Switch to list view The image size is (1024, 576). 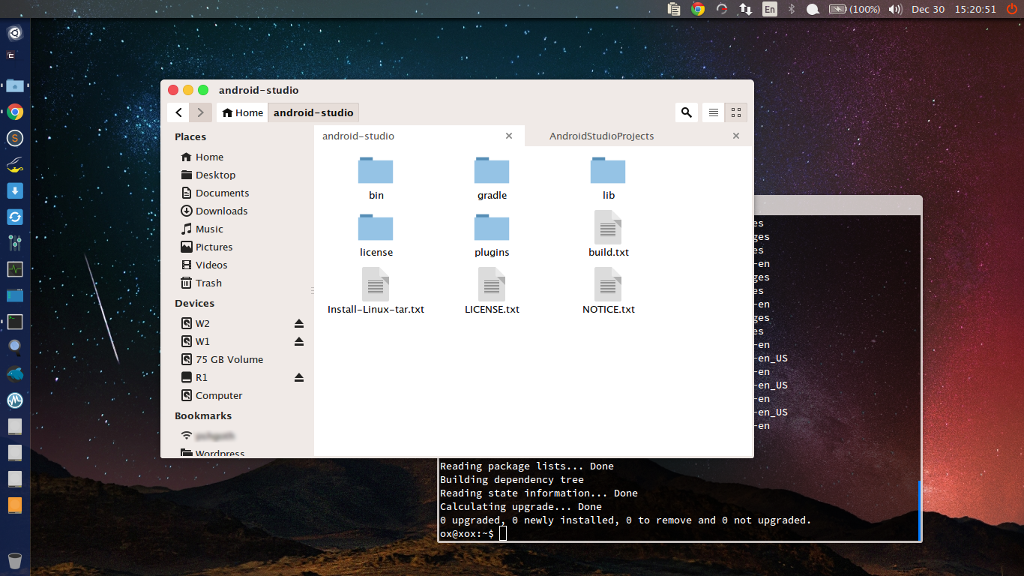point(713,112)
